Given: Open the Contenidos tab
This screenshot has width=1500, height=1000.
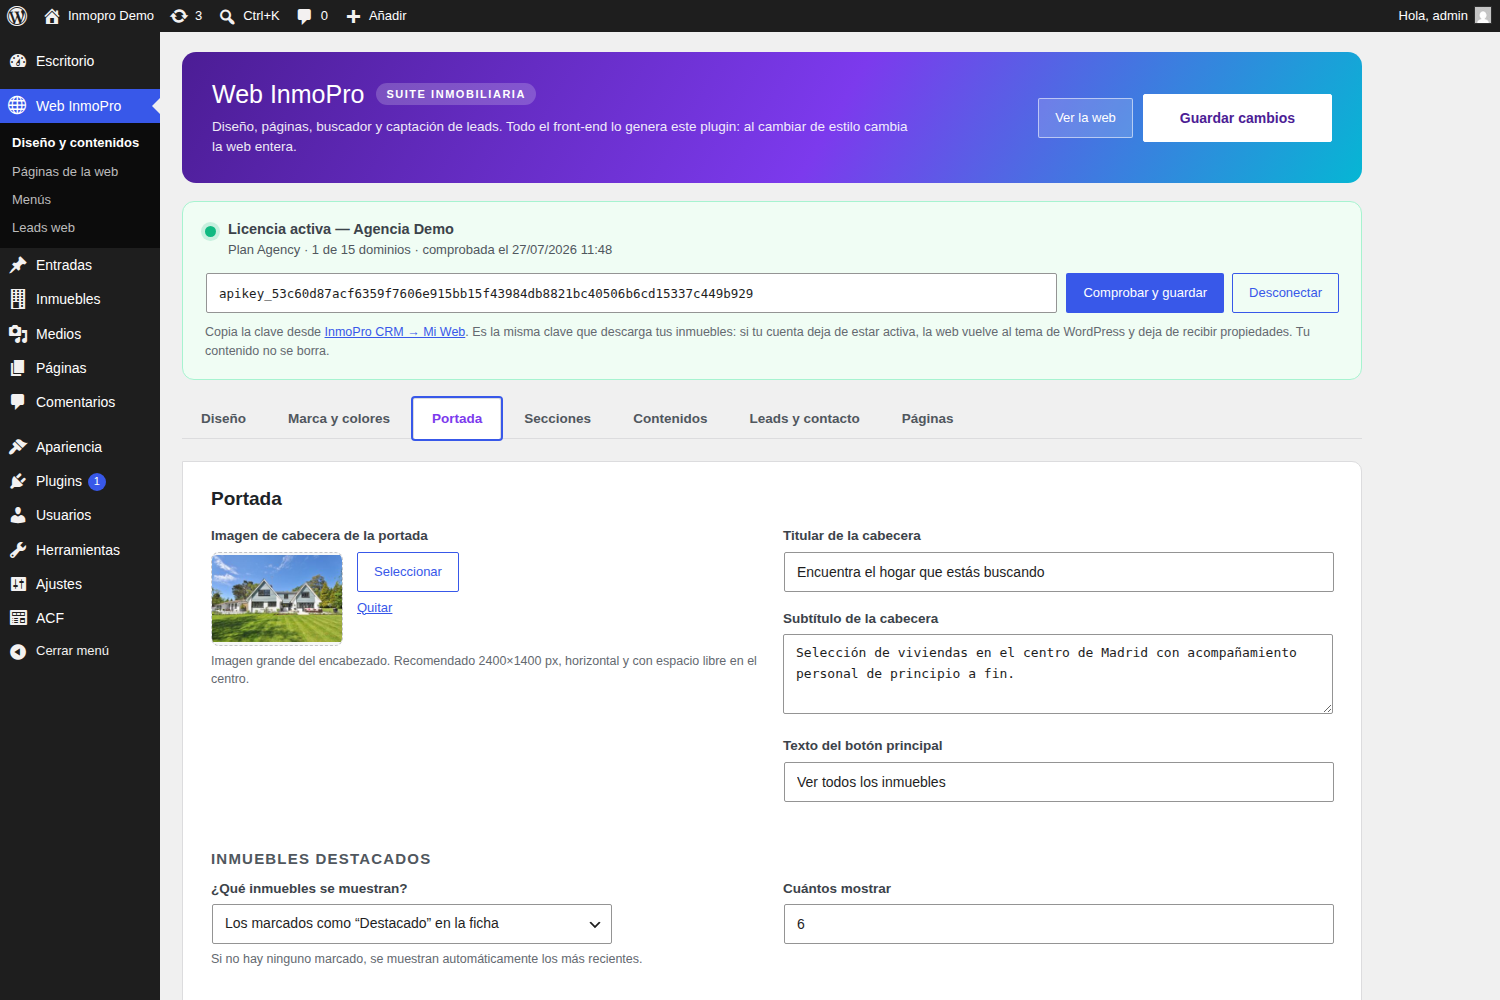Looking at the screenshot, I should click(x=670, y=418).
